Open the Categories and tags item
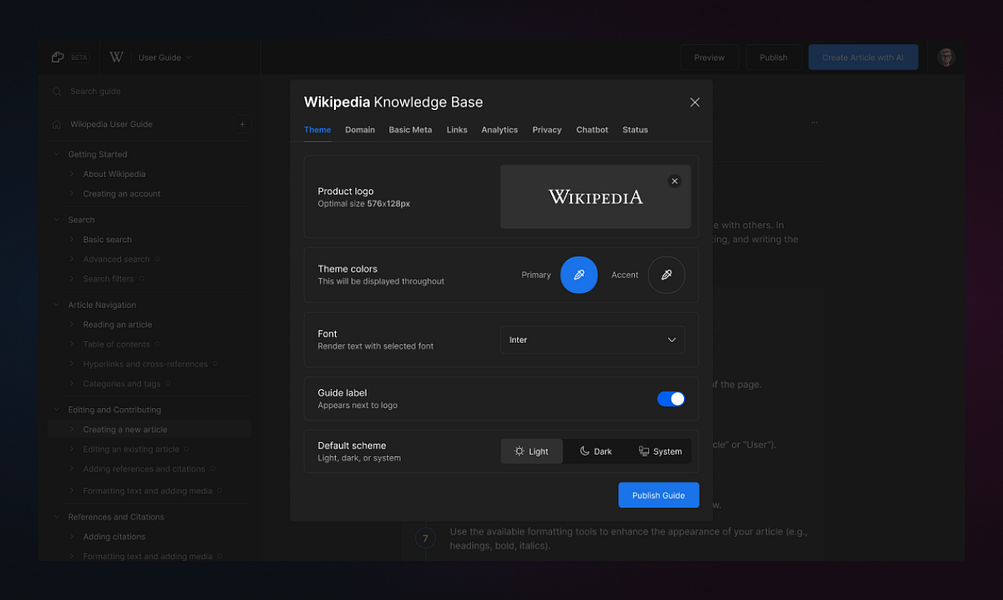The image size is (1003, 600). point(122,384)
